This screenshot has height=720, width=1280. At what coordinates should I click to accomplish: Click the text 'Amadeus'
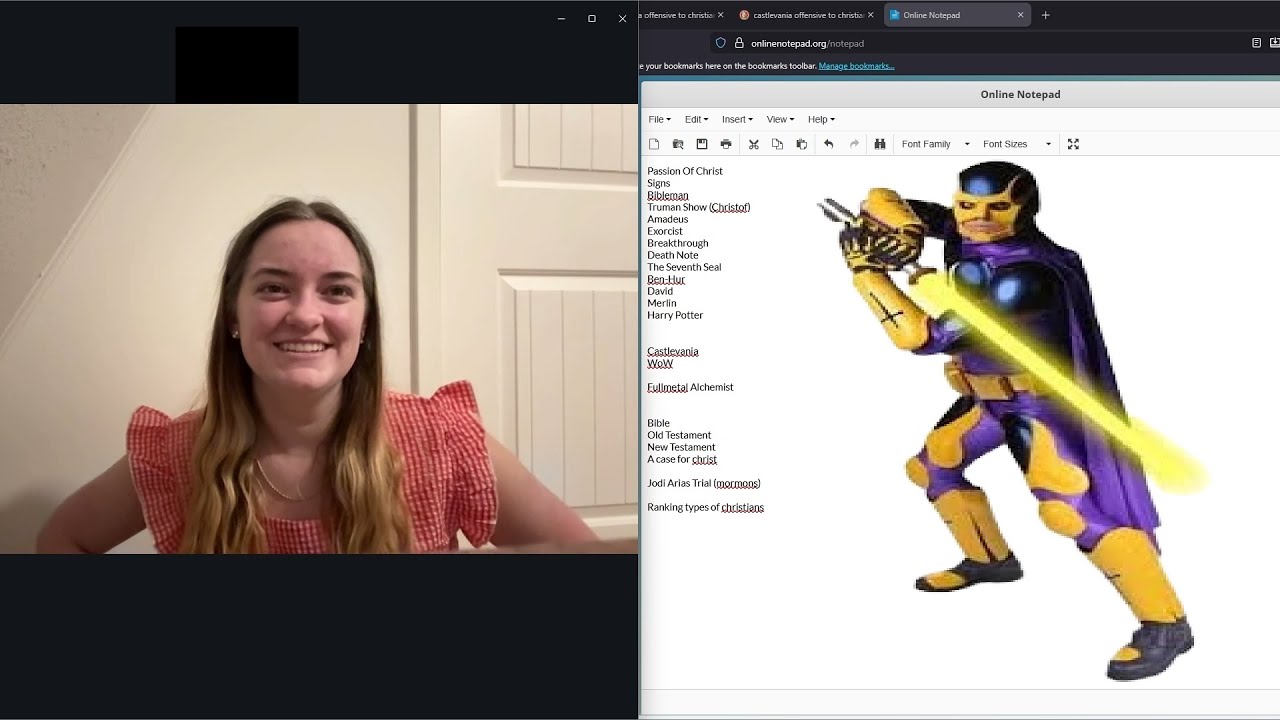coord(667,219)
